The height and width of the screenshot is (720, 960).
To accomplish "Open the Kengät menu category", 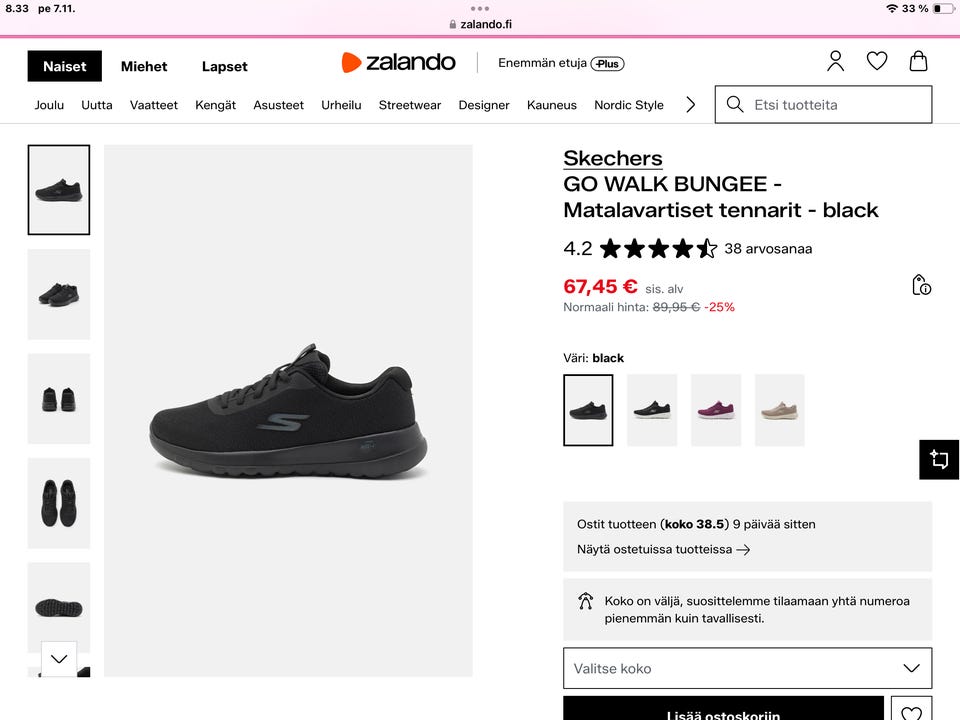I will [x=215, y=105].
